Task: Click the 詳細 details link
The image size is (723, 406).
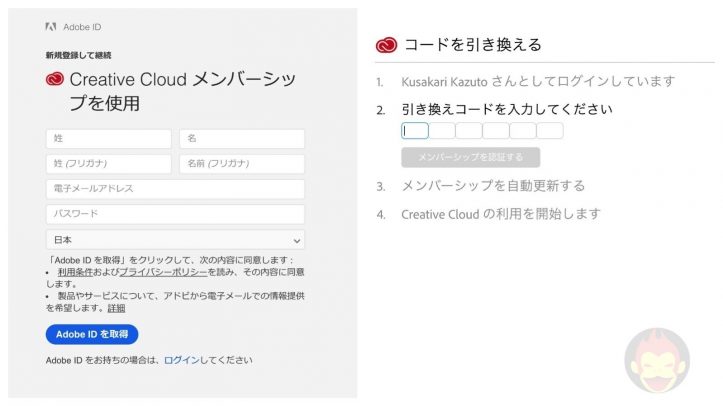Action: [116, 308]
